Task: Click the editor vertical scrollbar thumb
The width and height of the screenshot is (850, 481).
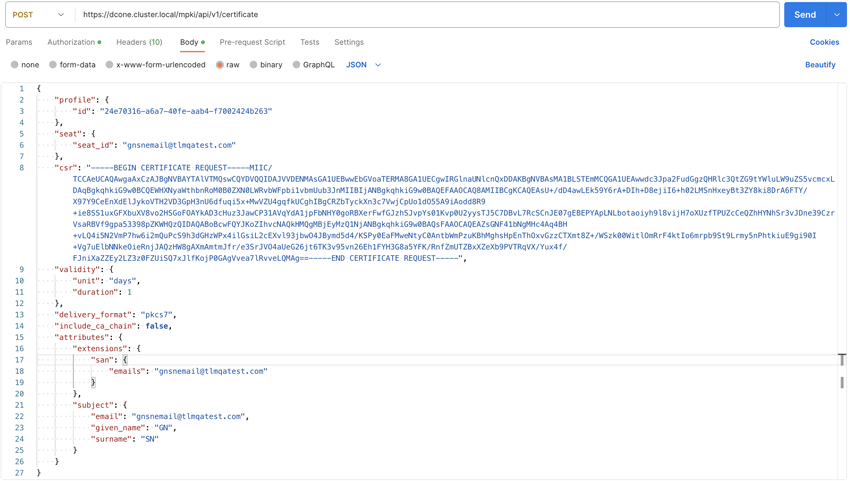Action: 842,382
